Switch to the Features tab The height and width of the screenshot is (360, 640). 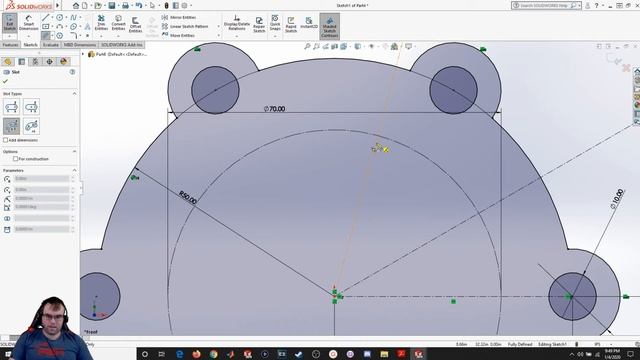[10, 45]
